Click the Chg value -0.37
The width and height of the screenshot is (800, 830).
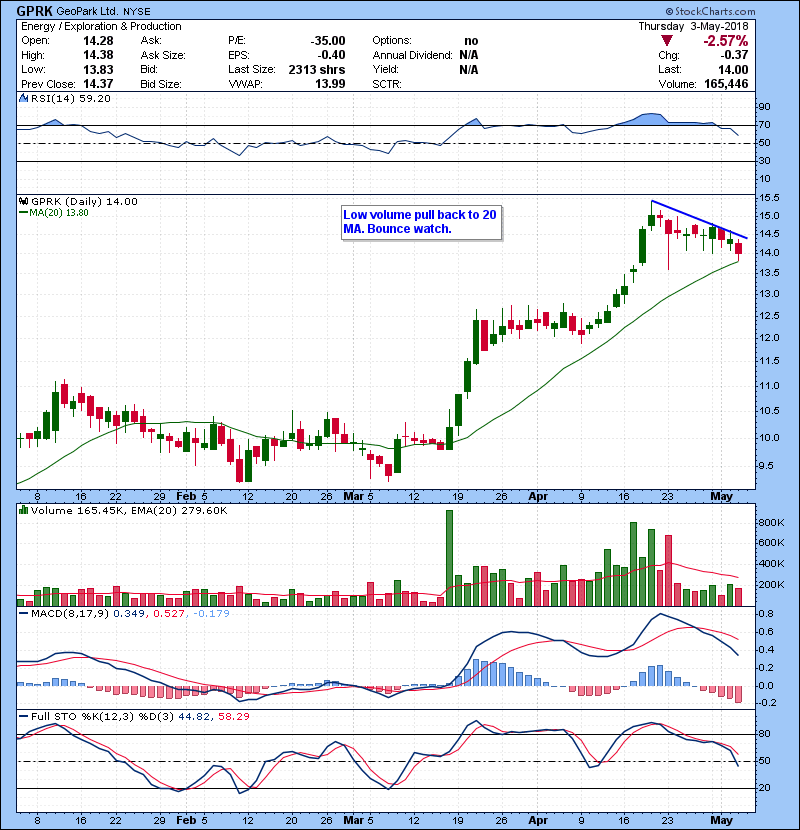[734, 55]
